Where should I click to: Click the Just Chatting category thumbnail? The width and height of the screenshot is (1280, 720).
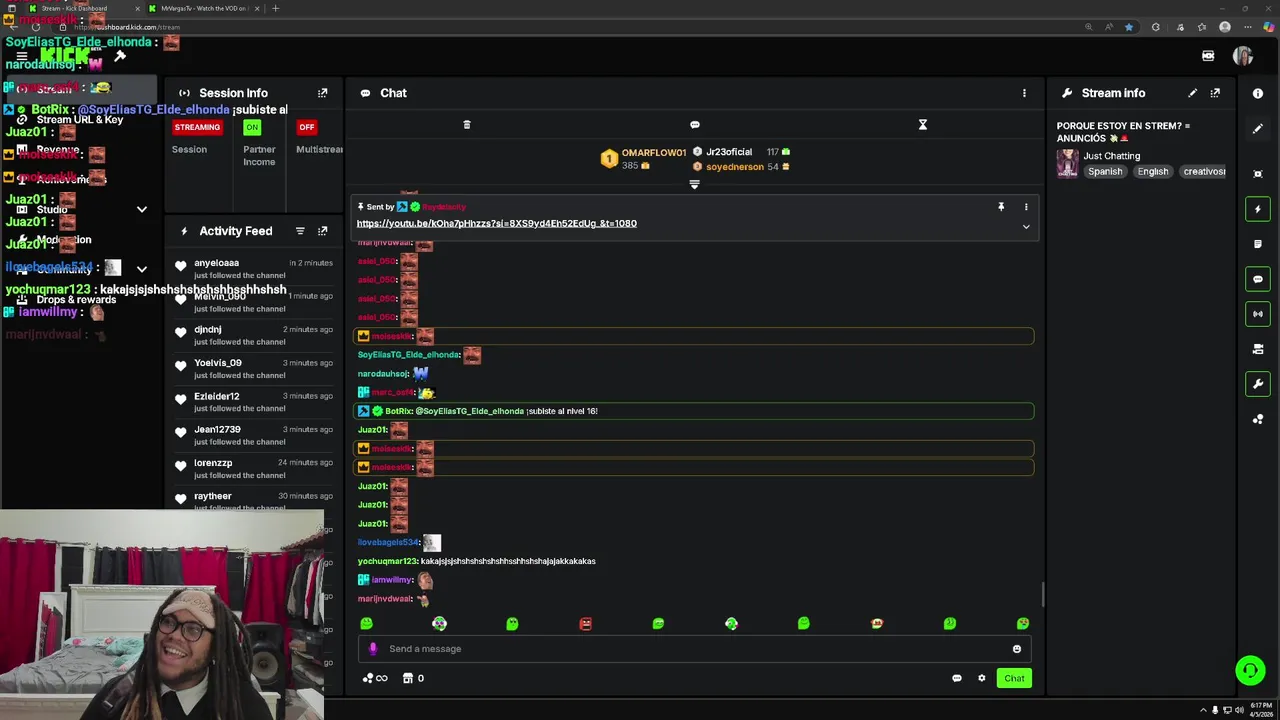click(1068, 164)
